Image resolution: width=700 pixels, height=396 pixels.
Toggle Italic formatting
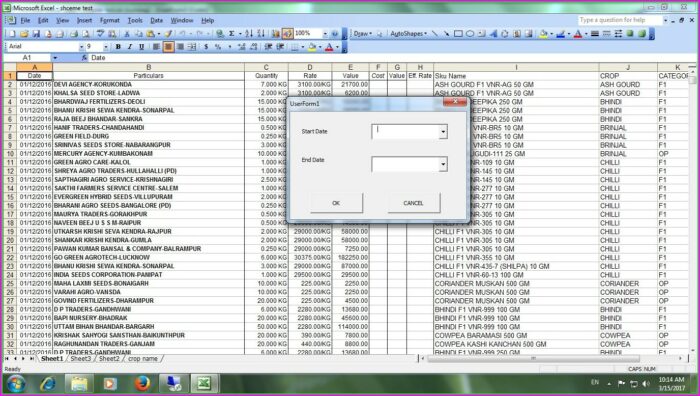(129, 46)
